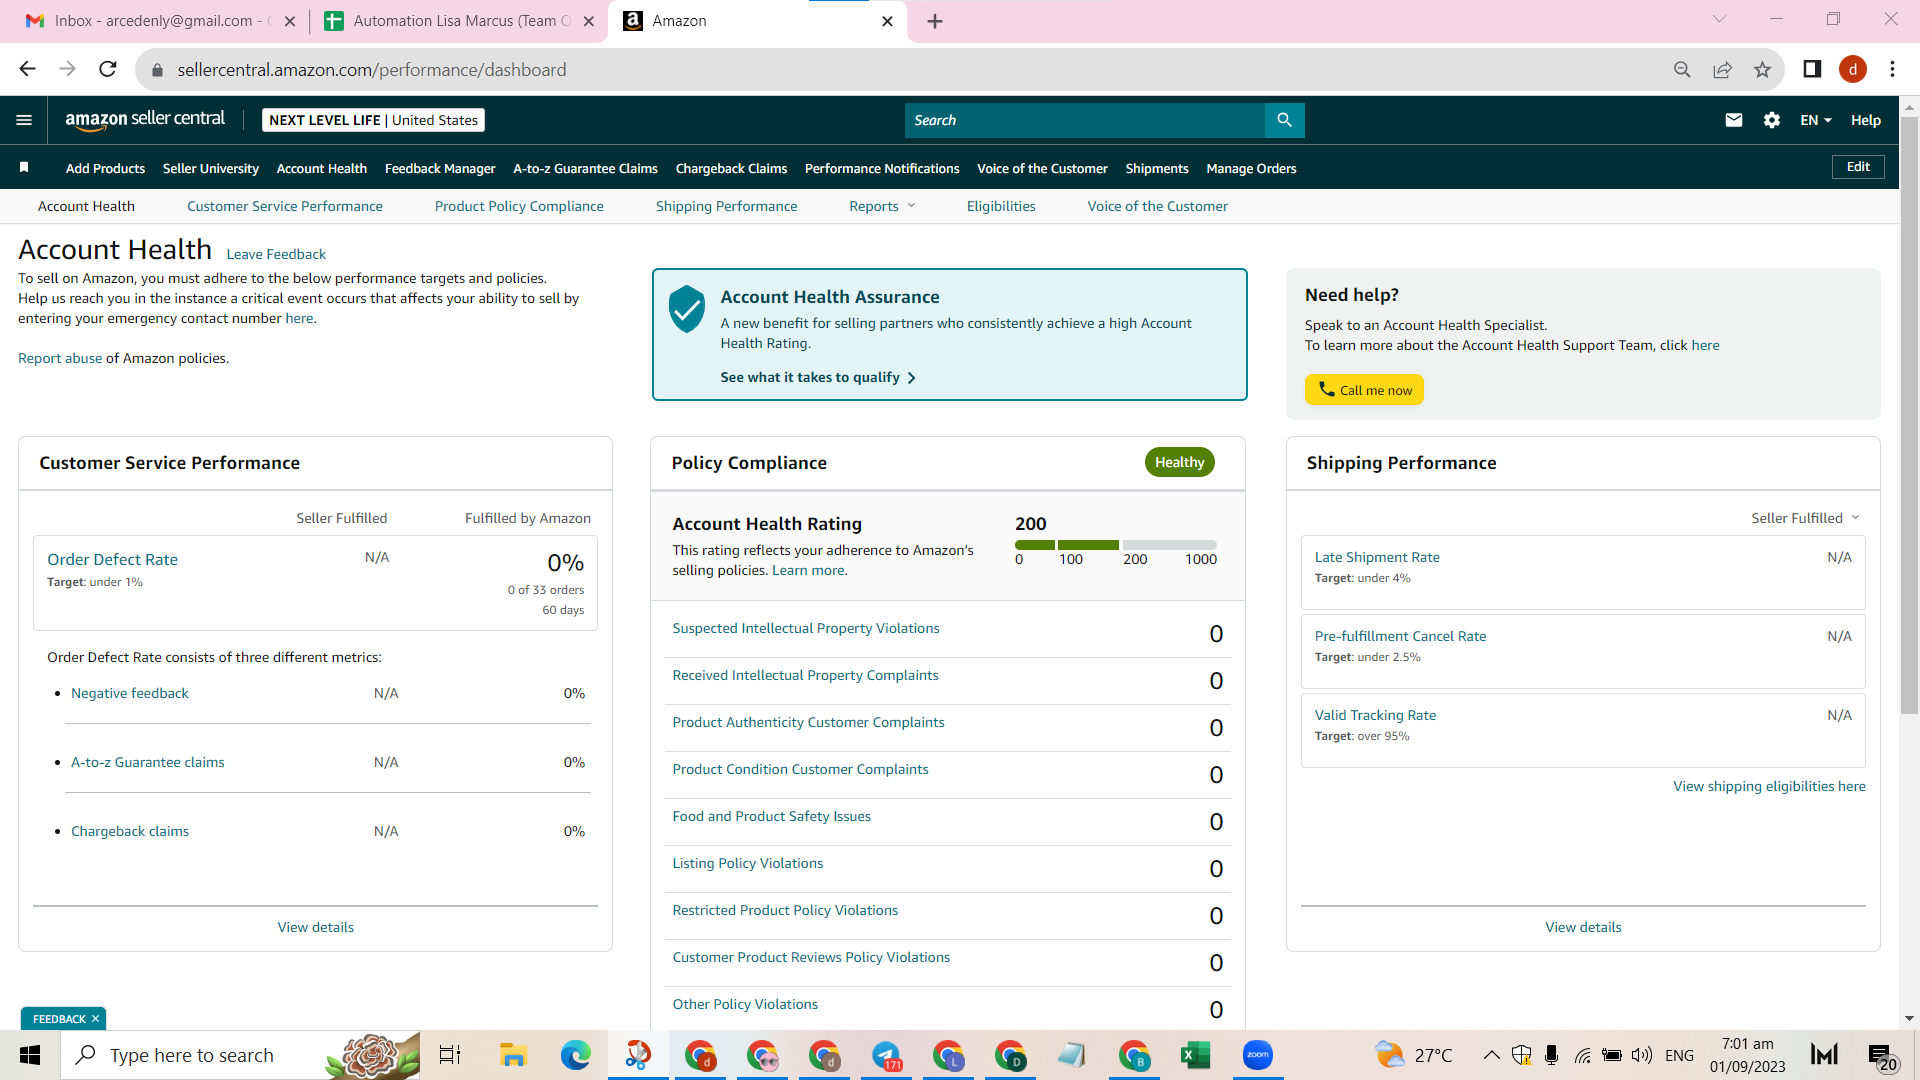This screenshot has width=1920, height=1080.
Task: Click the search magnifier button
Action: pos(1284,120)
